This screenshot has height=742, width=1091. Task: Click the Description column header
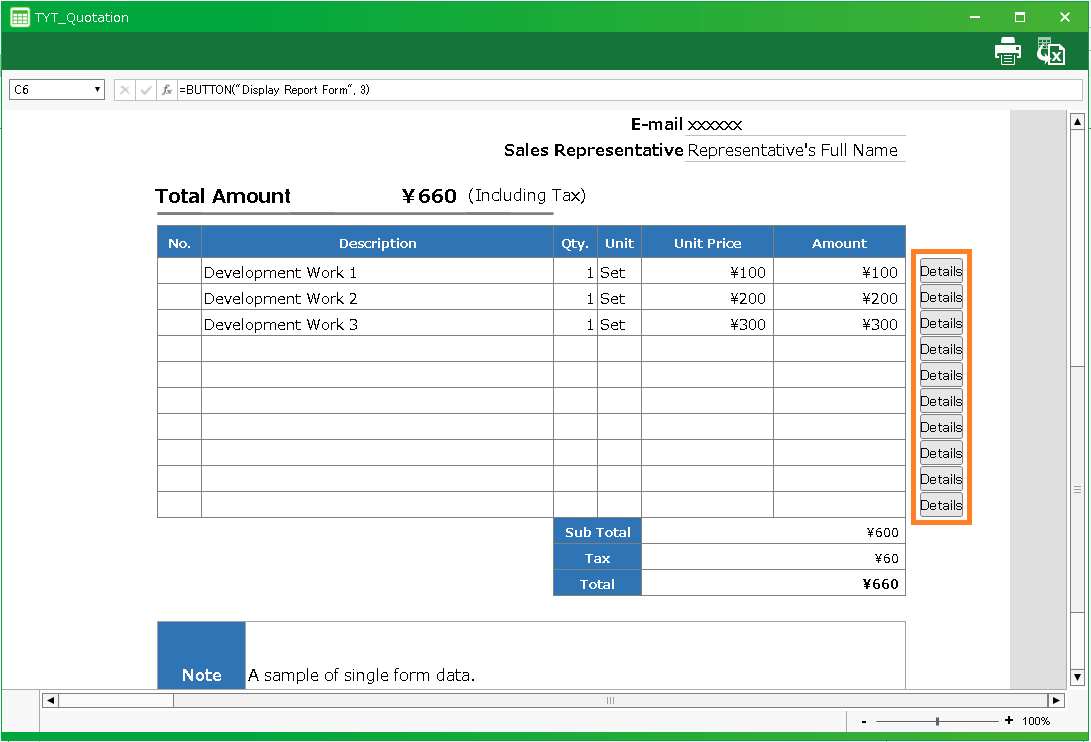[x=377, y=243]
